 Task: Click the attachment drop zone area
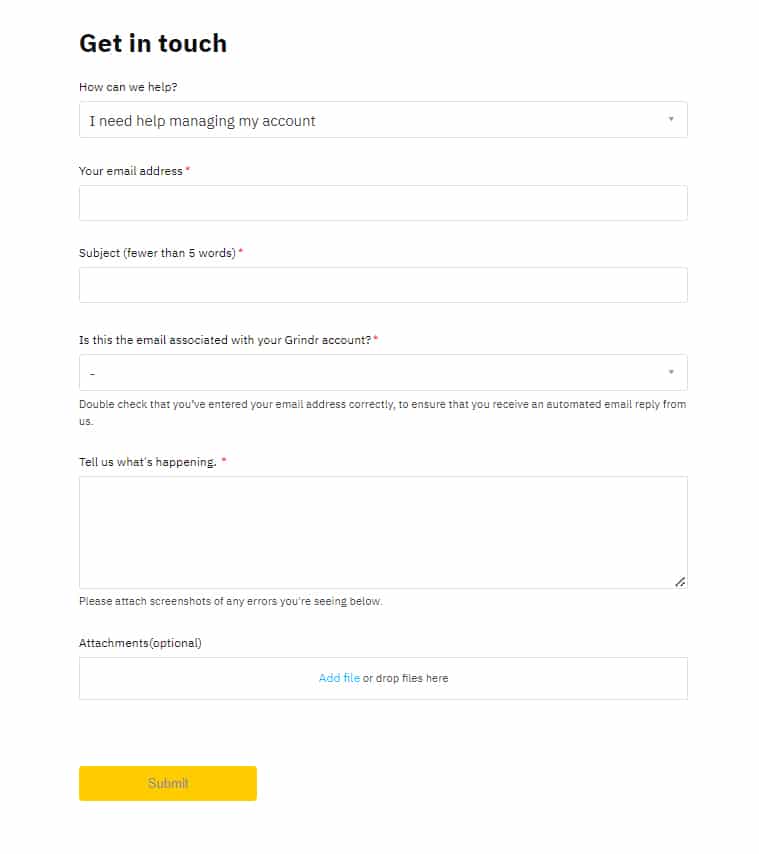[x=500, y=678]
